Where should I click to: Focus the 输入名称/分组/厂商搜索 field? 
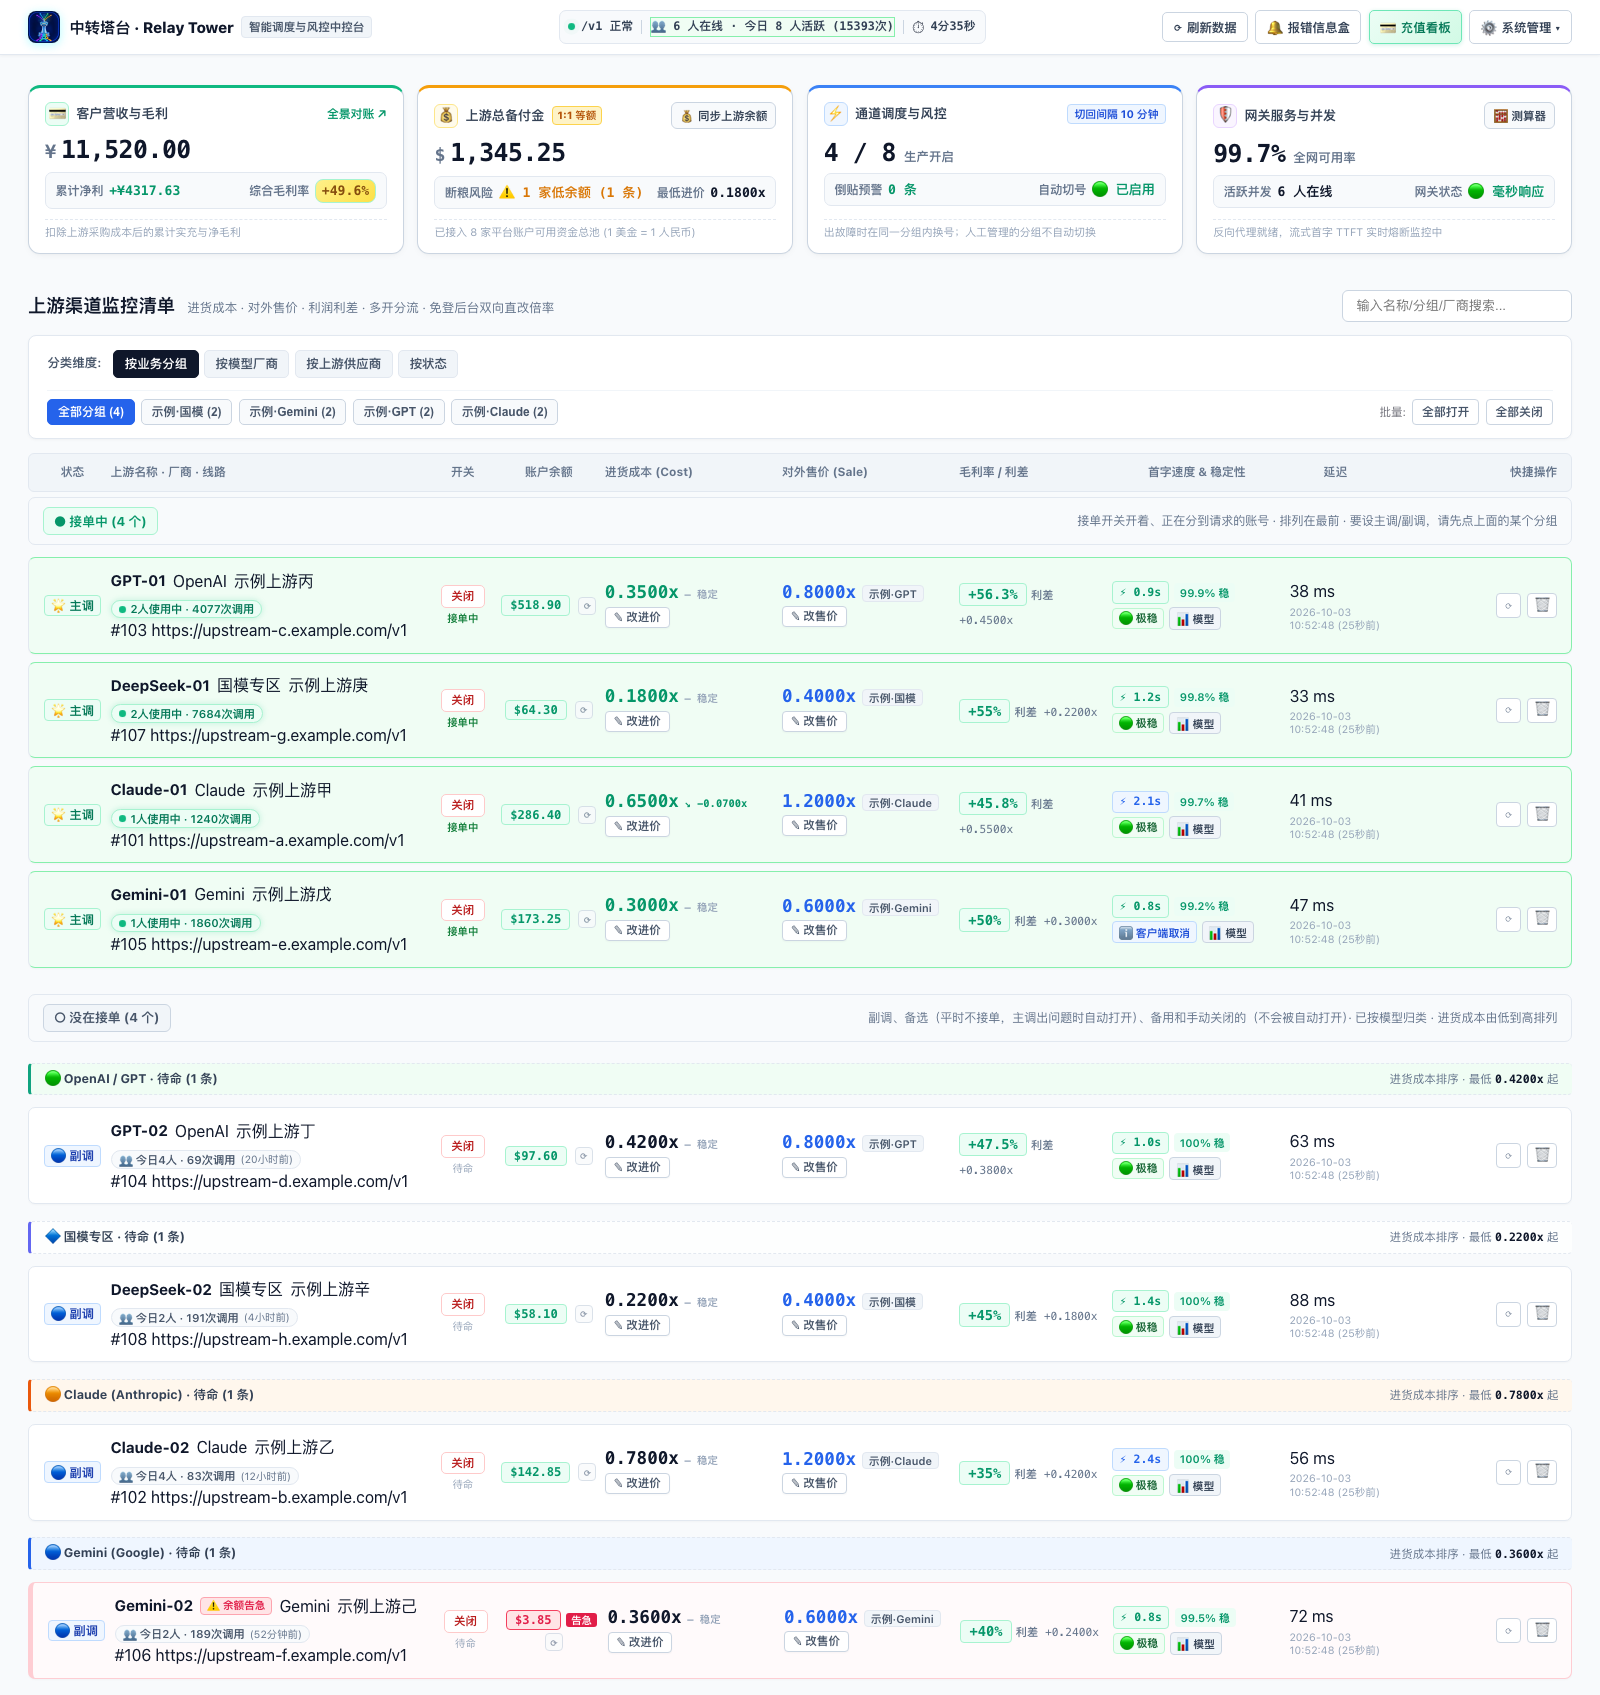pyautogui.click(x=1456, y=306)
